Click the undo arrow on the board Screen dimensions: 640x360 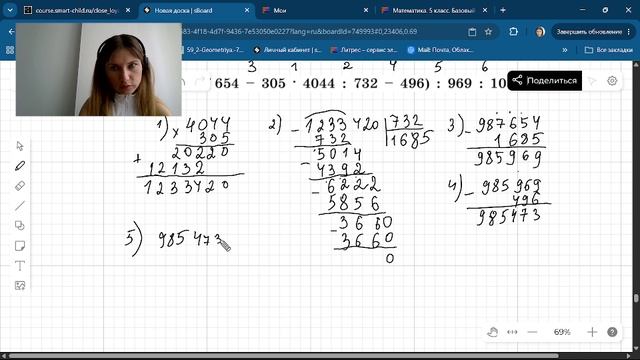click(x=183, y=82)
